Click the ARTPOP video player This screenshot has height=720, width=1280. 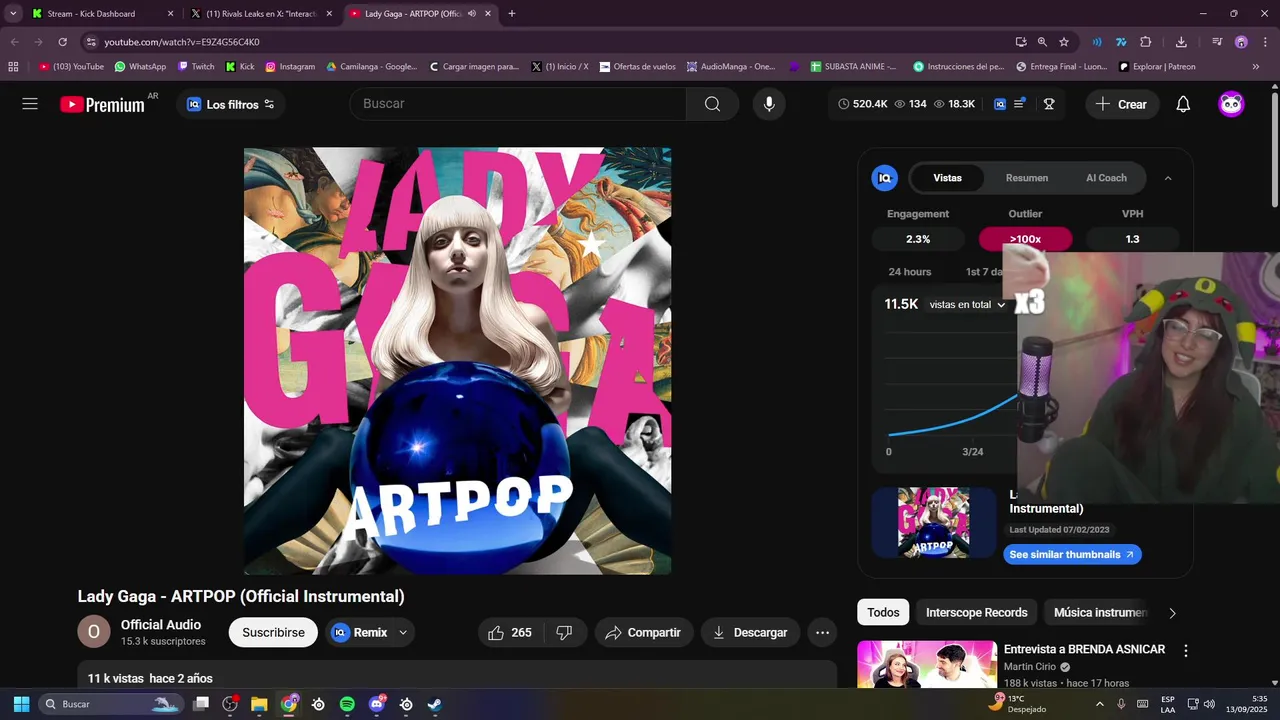(457, 361)
